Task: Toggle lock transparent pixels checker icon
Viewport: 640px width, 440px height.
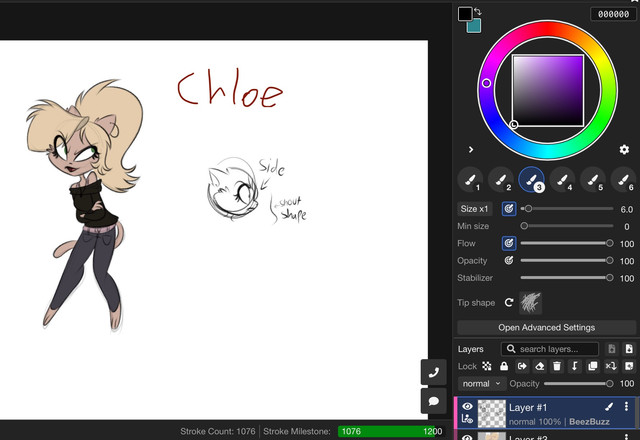Action: [x=487, y=366]
